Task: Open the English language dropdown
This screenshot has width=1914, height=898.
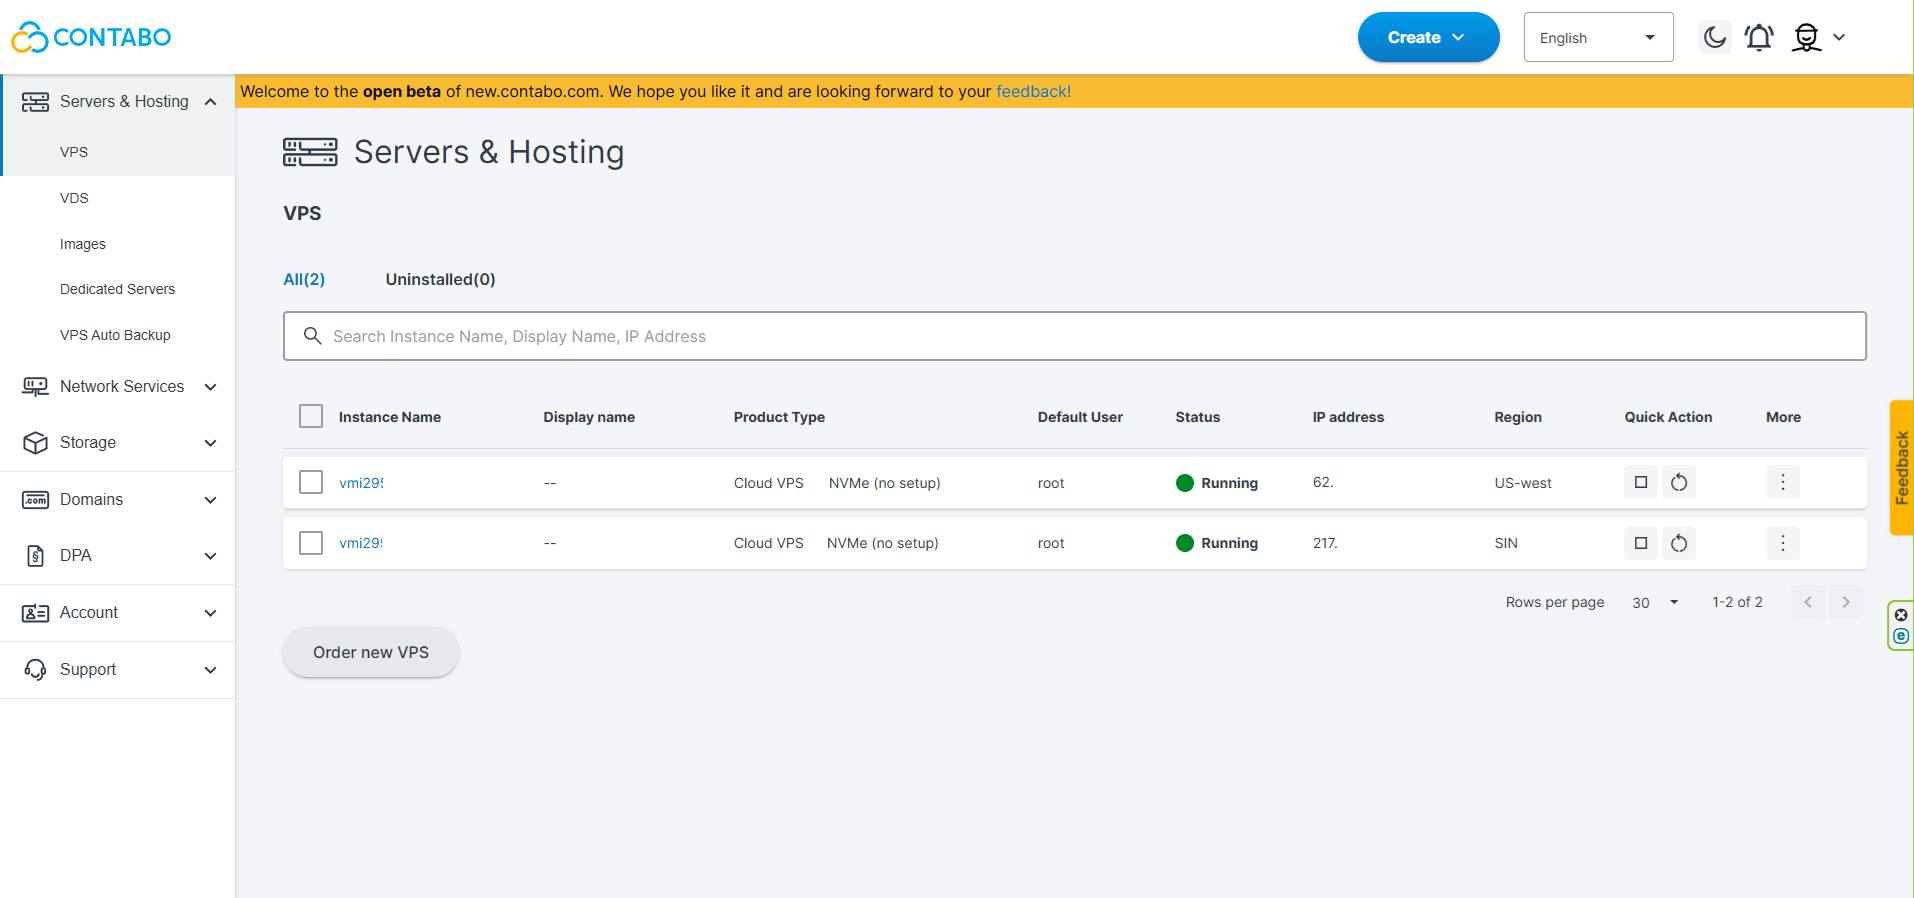Action: pyautogui.click(x=1598, y=37)
